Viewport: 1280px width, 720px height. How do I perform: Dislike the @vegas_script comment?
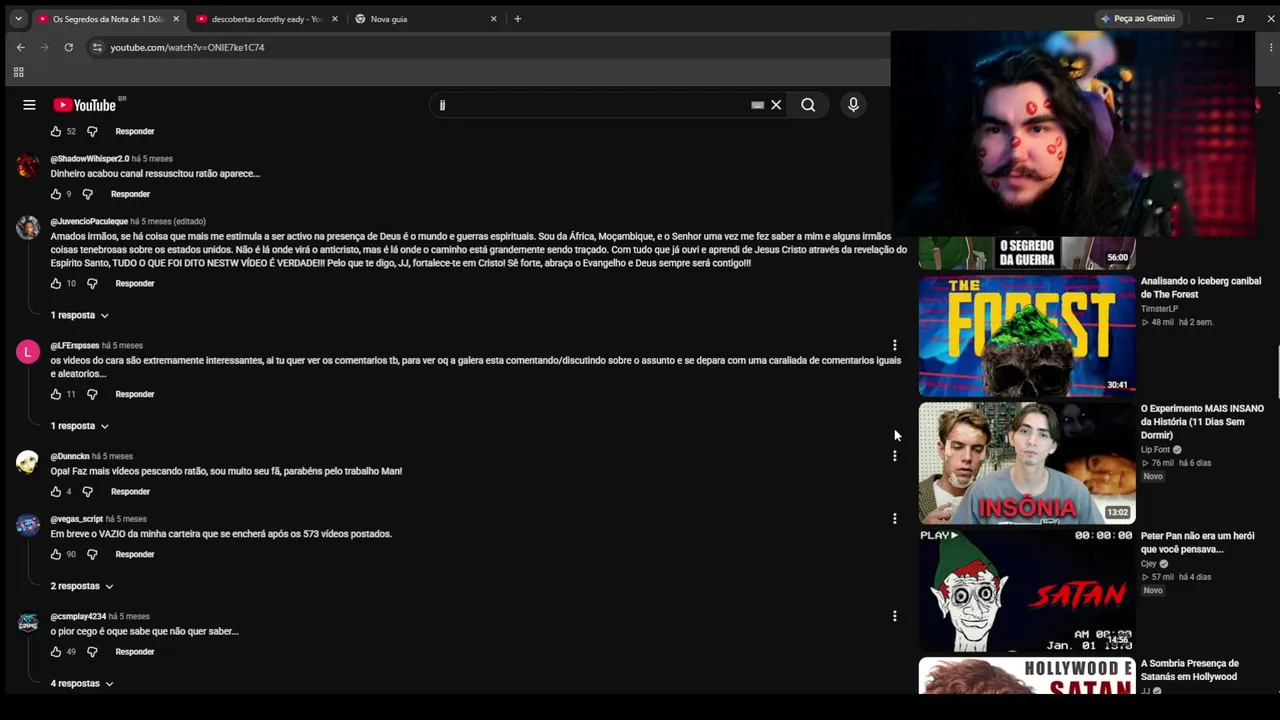[x=92, y=554]
